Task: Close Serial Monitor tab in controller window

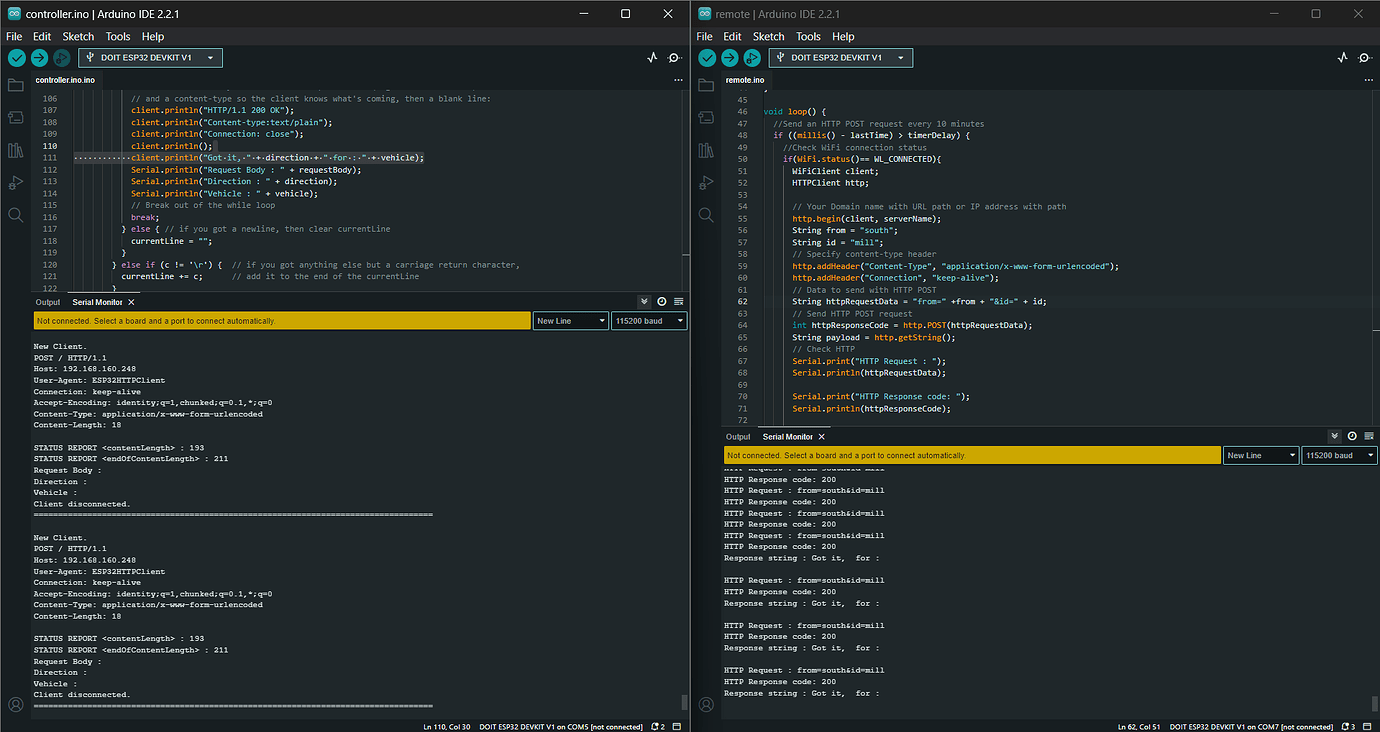Action: [x=131, y=302]
